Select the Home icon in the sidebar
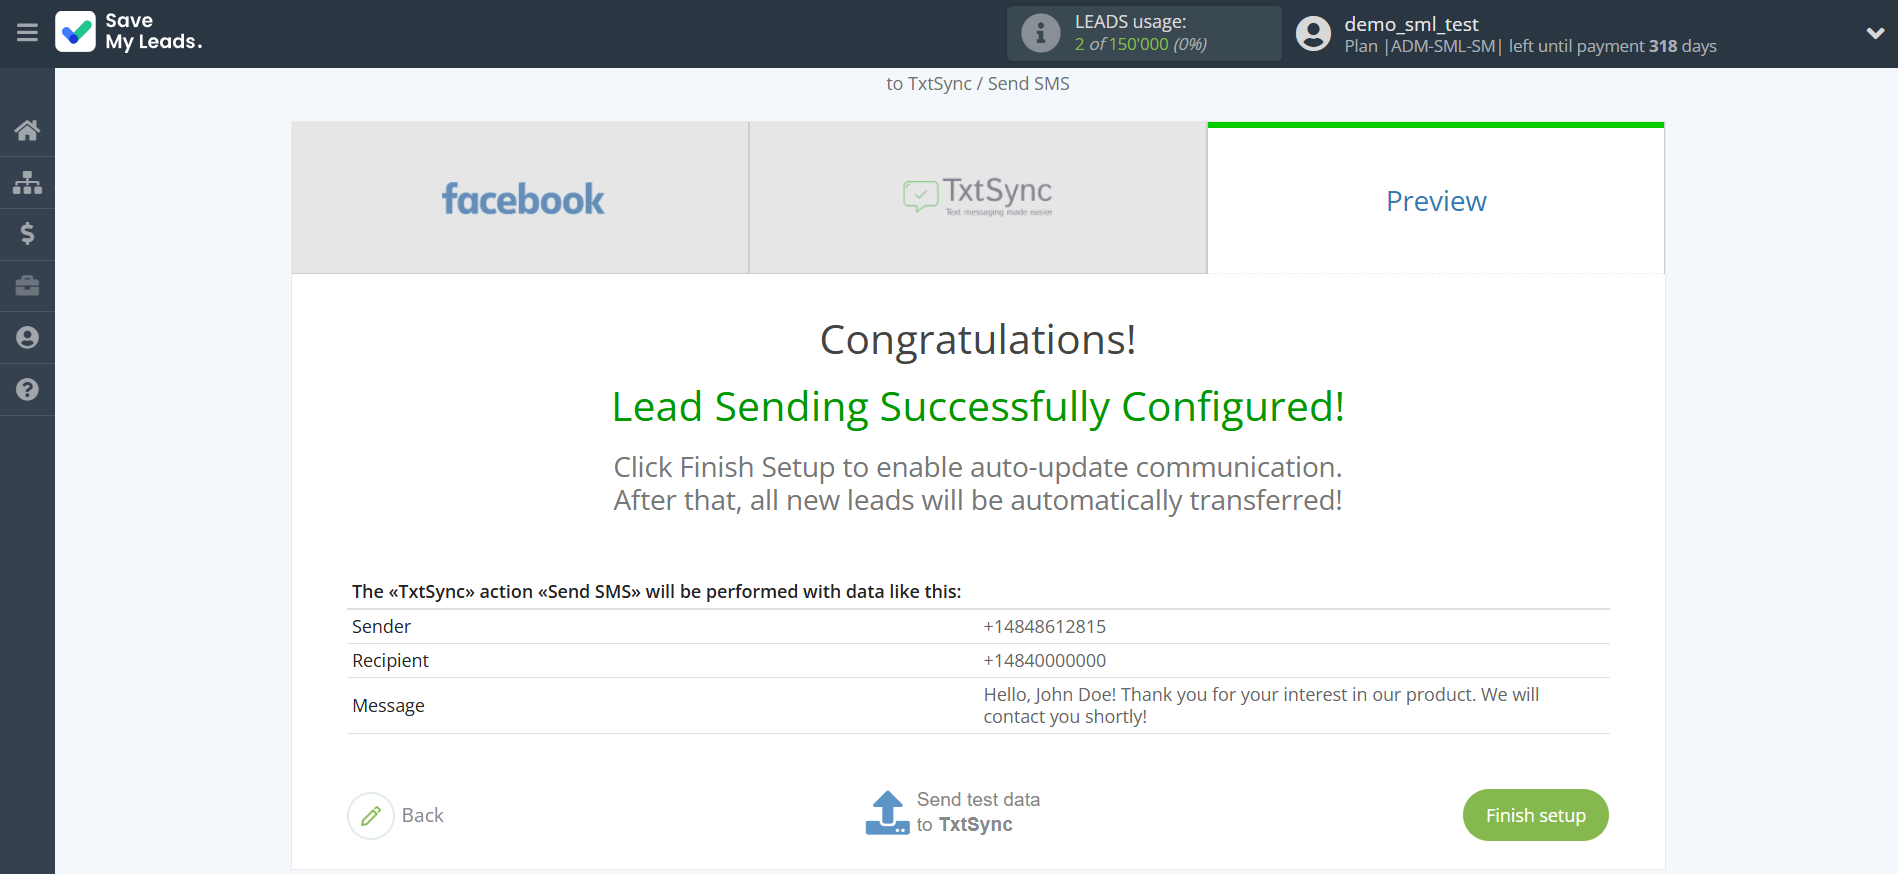The height and width of the screenshot is (874, 1898). (26, 130)
